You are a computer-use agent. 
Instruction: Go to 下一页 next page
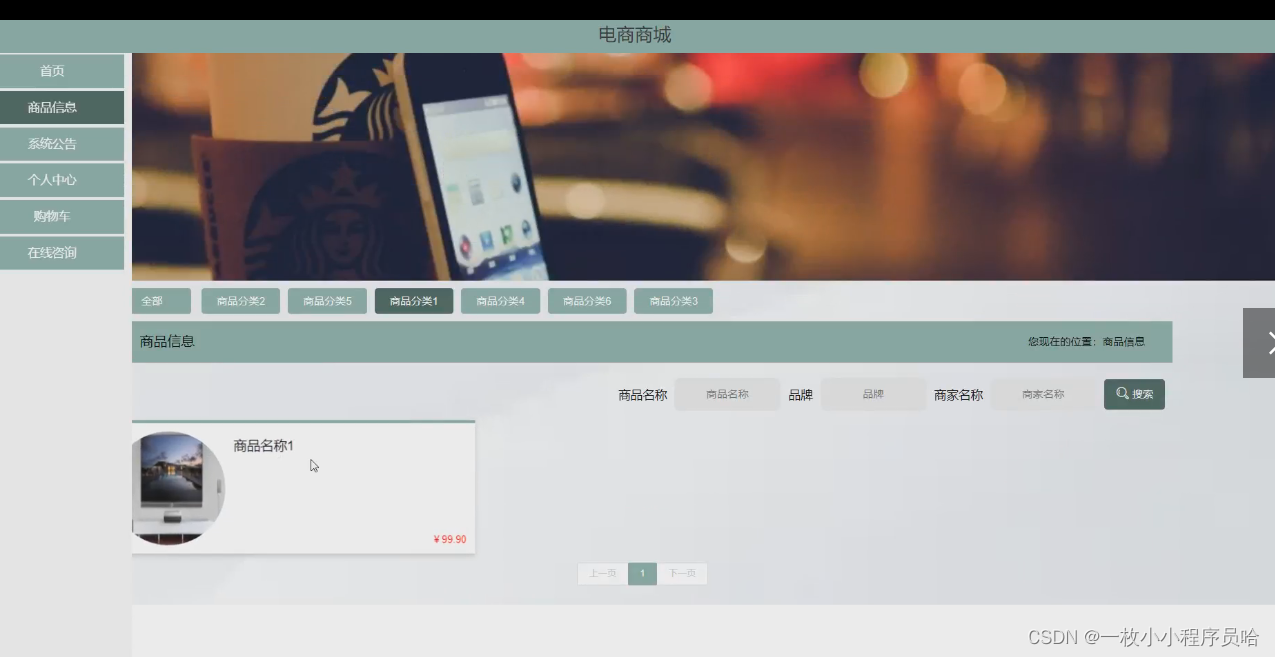[x=682, y=574]
